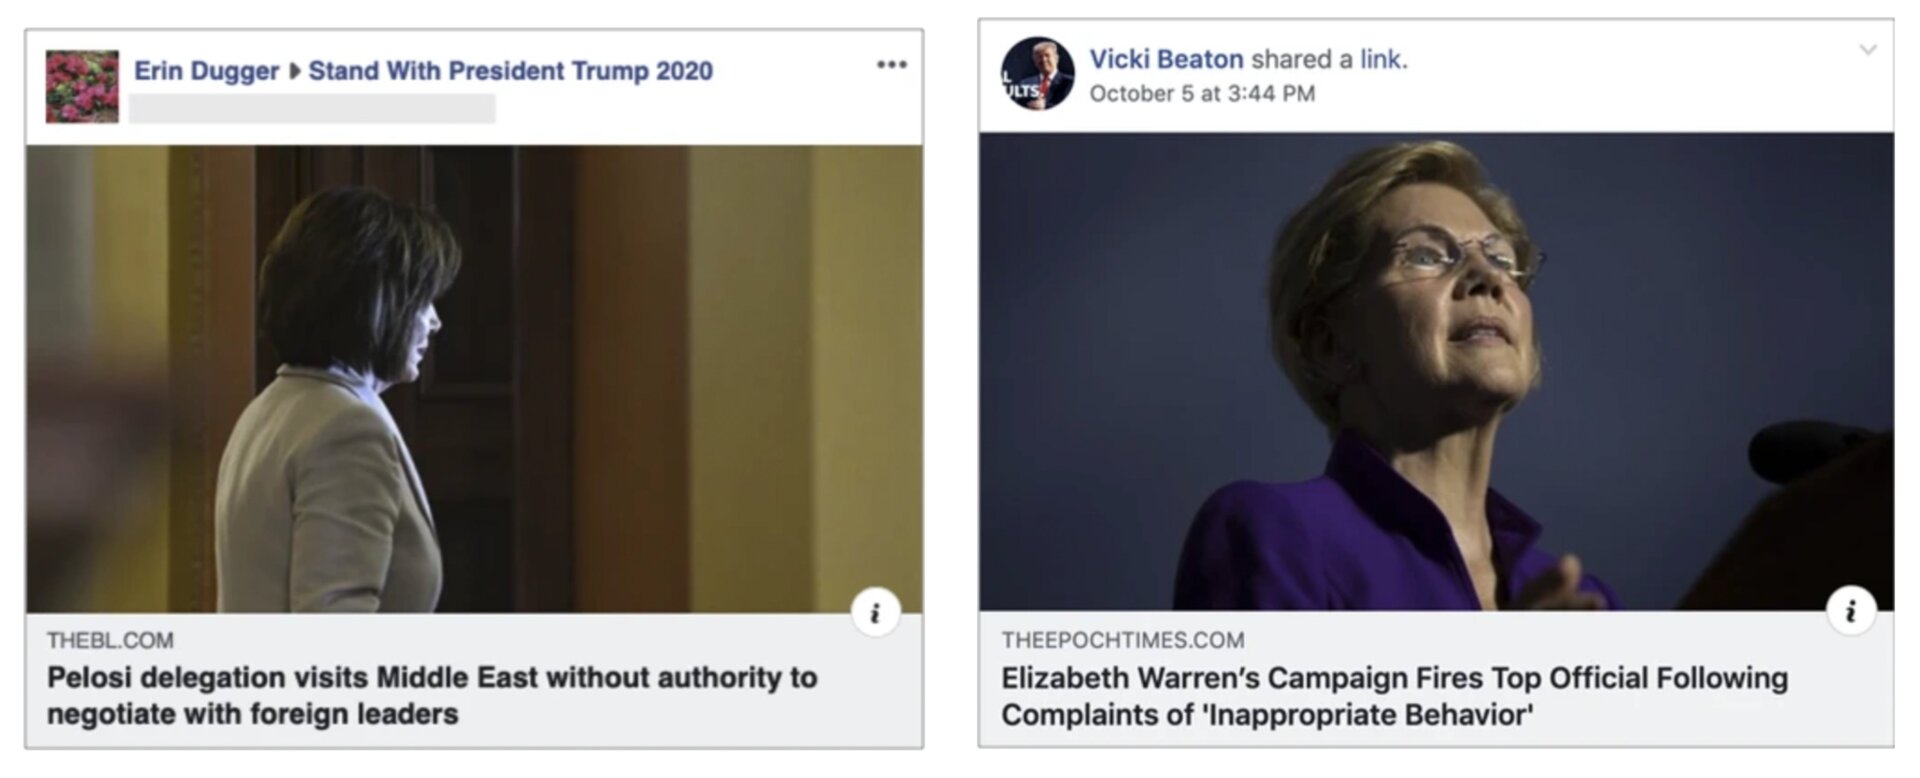Open Vicki Beaton's profile name link
This screenshot has width=1920, height=778.
click(x=1166, y=59)
